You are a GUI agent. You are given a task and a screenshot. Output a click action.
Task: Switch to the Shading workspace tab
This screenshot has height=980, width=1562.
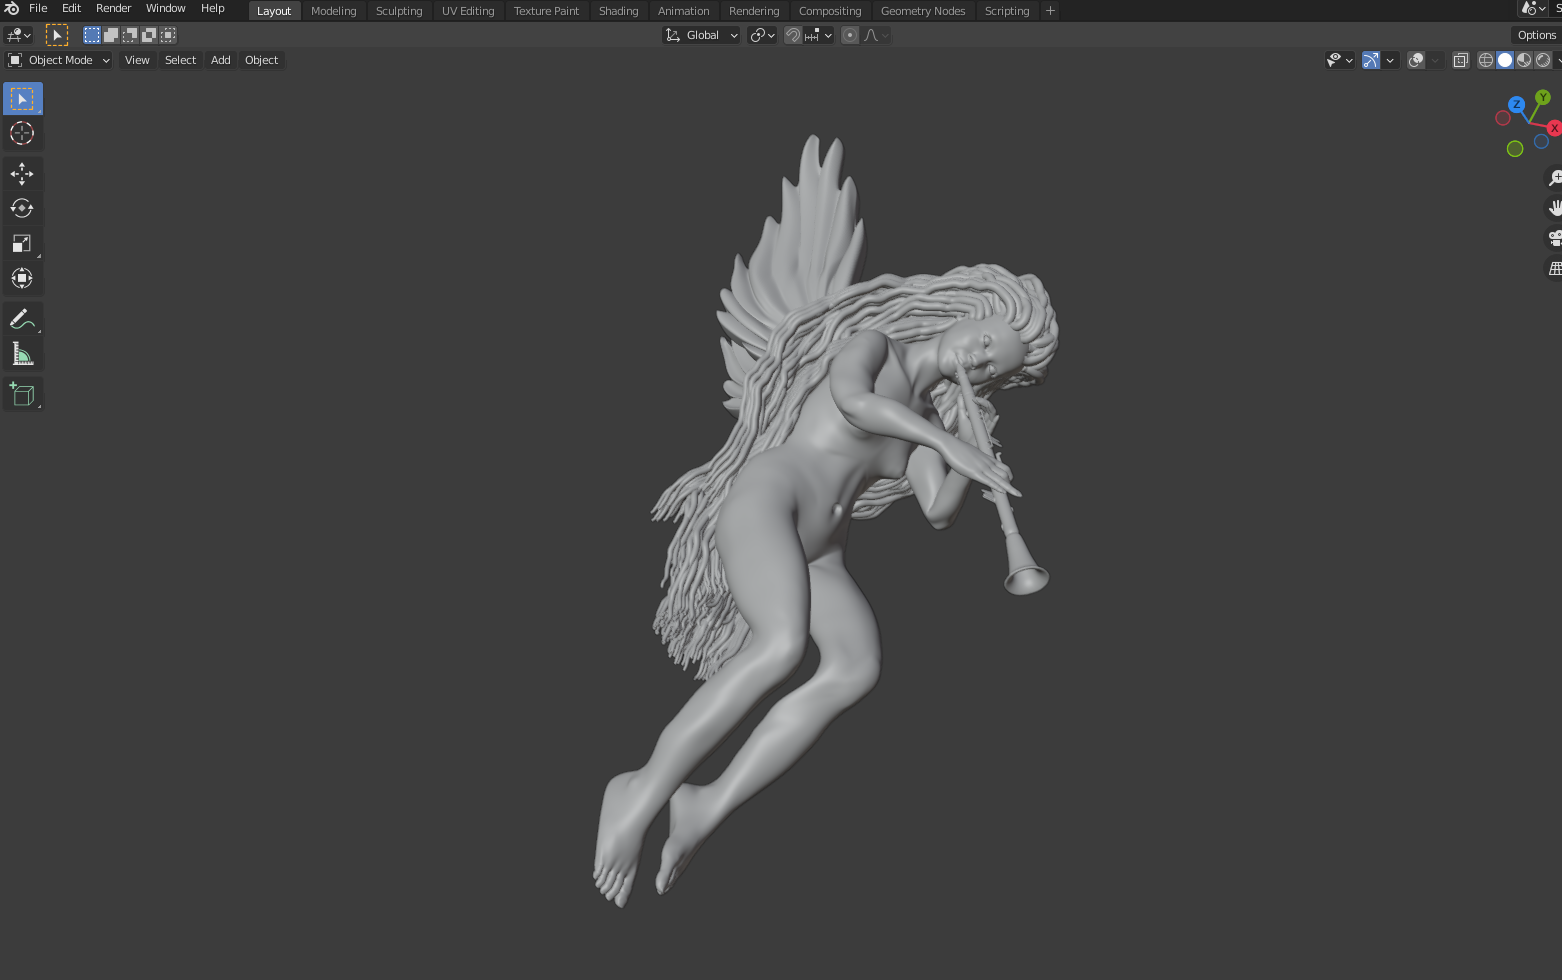618,11
